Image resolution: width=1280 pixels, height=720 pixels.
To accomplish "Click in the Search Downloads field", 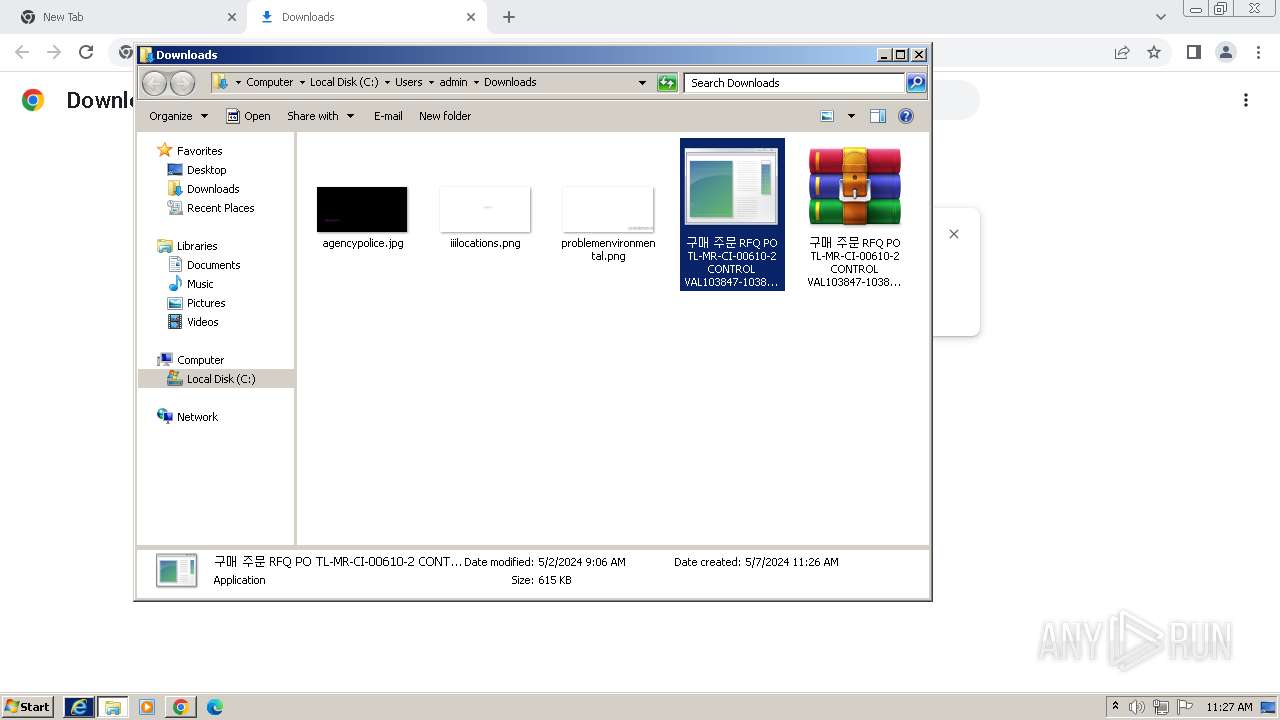I will coord(794,83).
